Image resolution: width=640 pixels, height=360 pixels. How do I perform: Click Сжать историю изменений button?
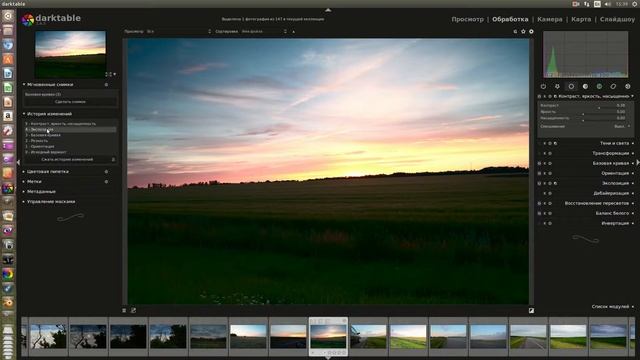click(67, 160)
